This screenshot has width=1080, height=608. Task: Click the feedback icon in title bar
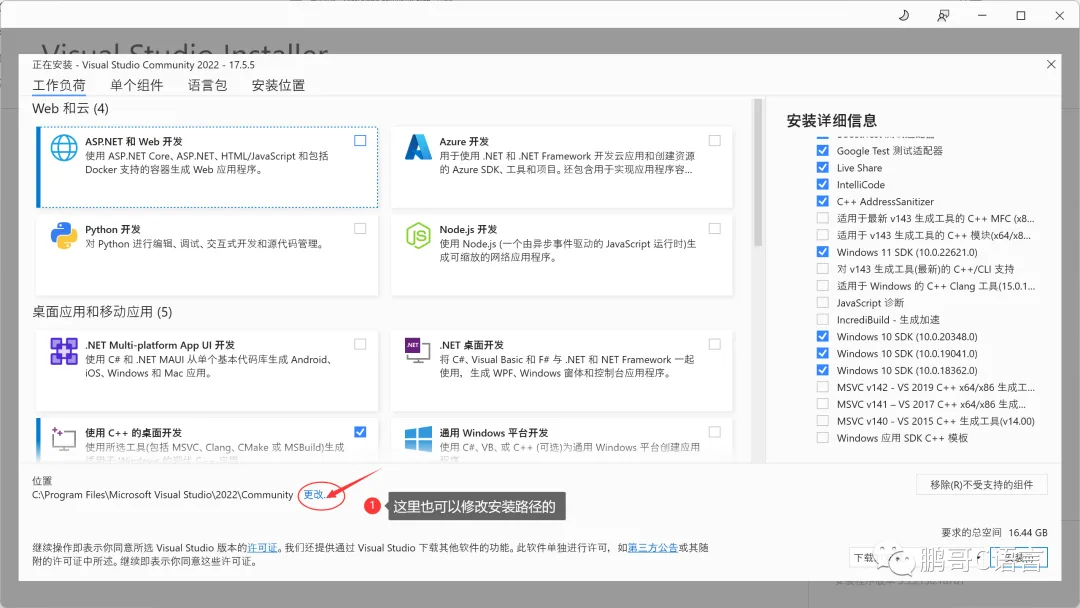(x=943, y=15)
